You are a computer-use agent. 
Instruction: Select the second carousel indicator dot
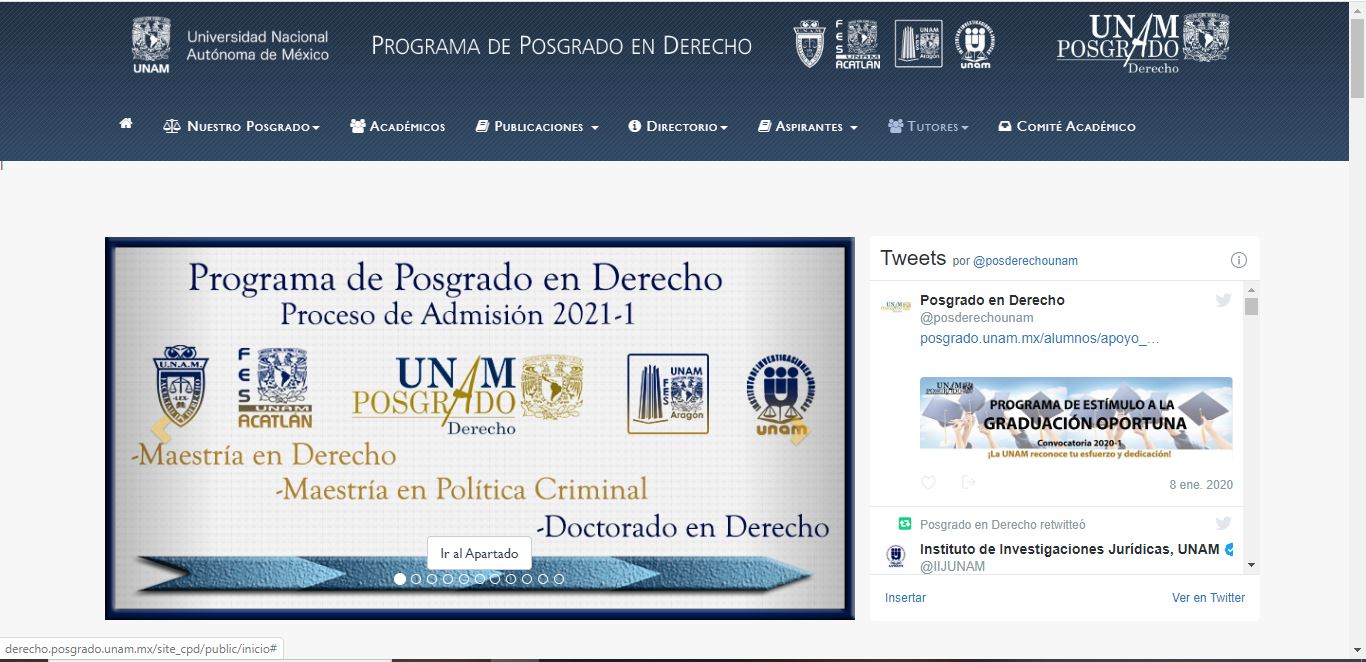click(x=416, y=579)
